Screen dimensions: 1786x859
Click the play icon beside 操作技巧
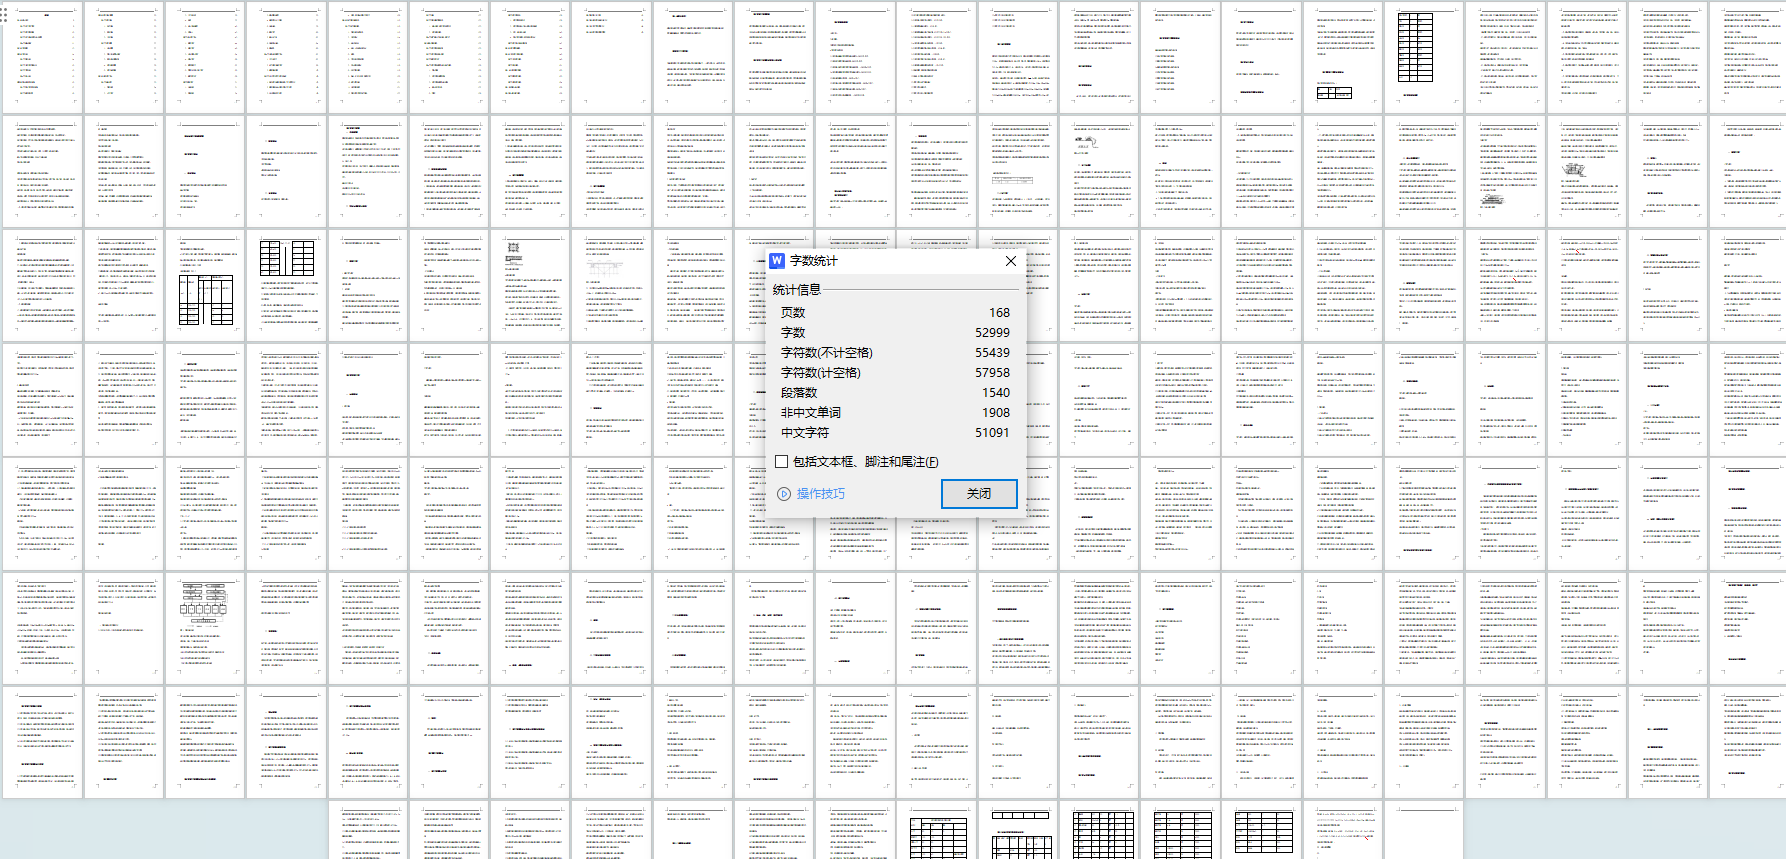point(784,494)
